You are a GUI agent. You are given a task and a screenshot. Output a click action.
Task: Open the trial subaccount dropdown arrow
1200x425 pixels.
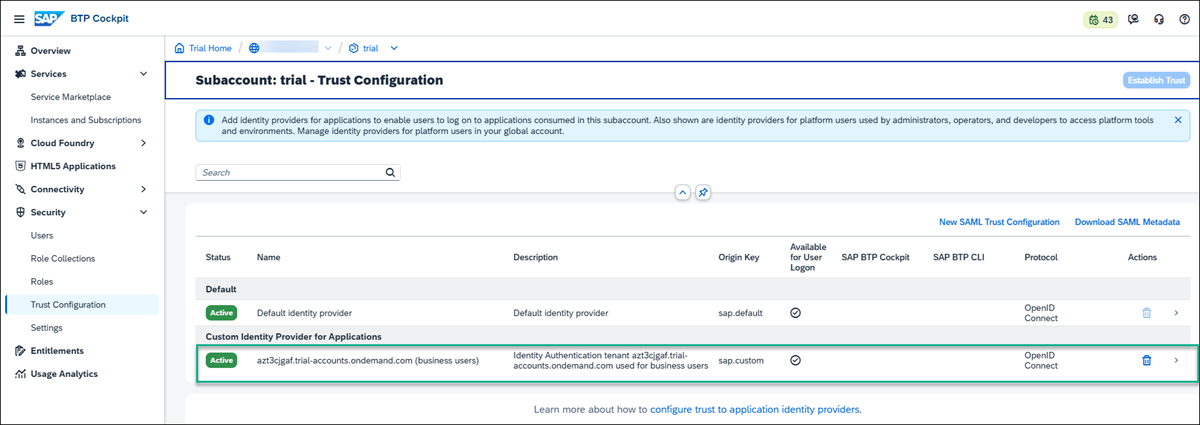point(394,48)
